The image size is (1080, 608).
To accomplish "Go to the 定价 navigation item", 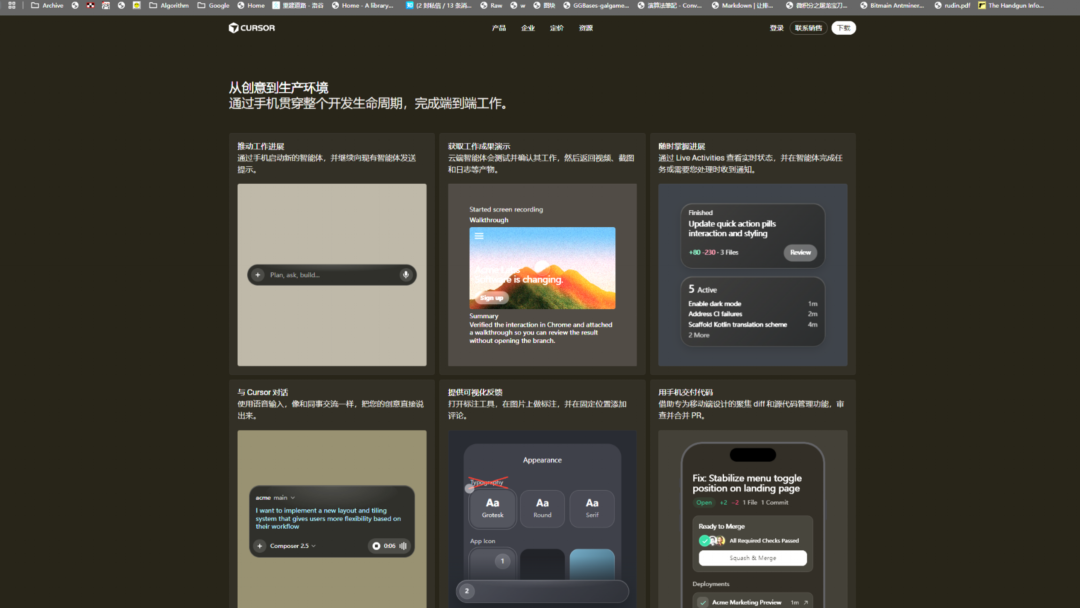I will pyautogui.click(x=557, y=28).
